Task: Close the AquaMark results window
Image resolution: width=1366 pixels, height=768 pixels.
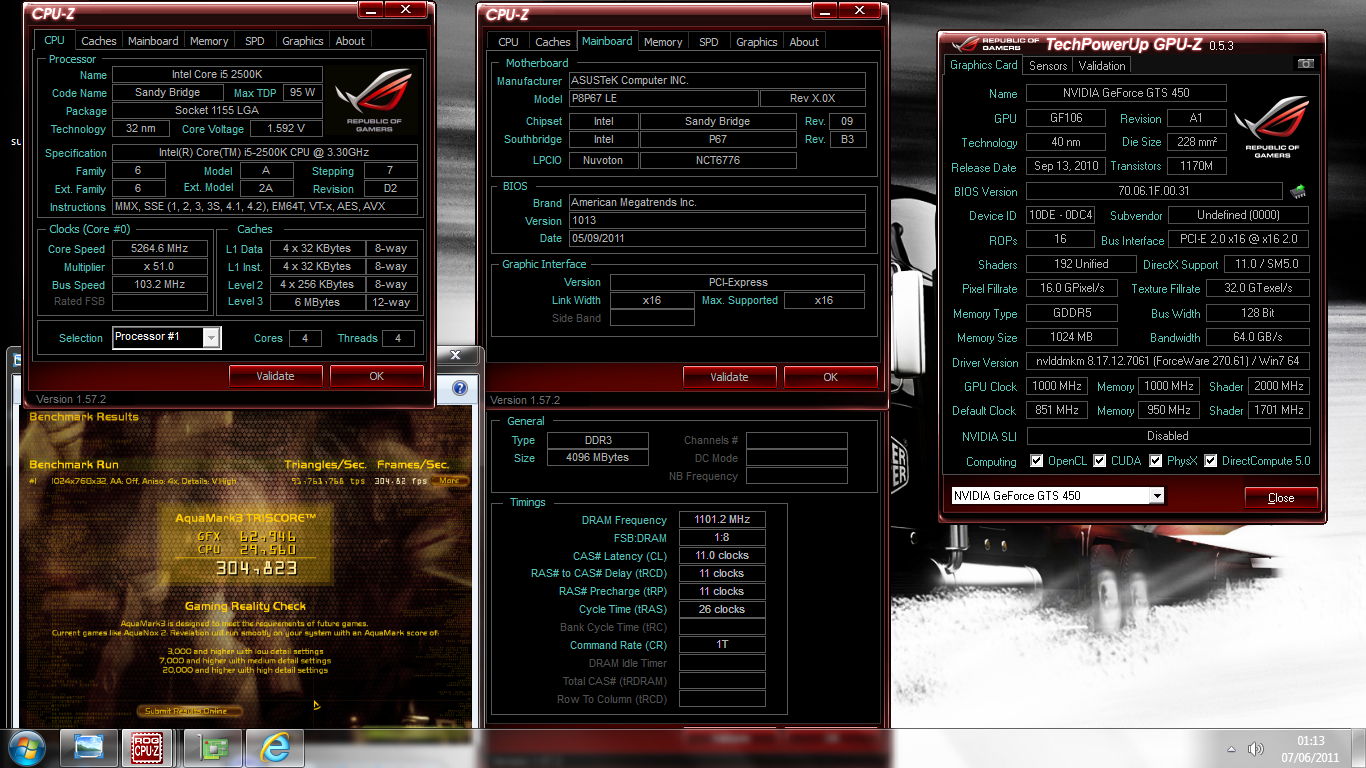Action: 455,355
